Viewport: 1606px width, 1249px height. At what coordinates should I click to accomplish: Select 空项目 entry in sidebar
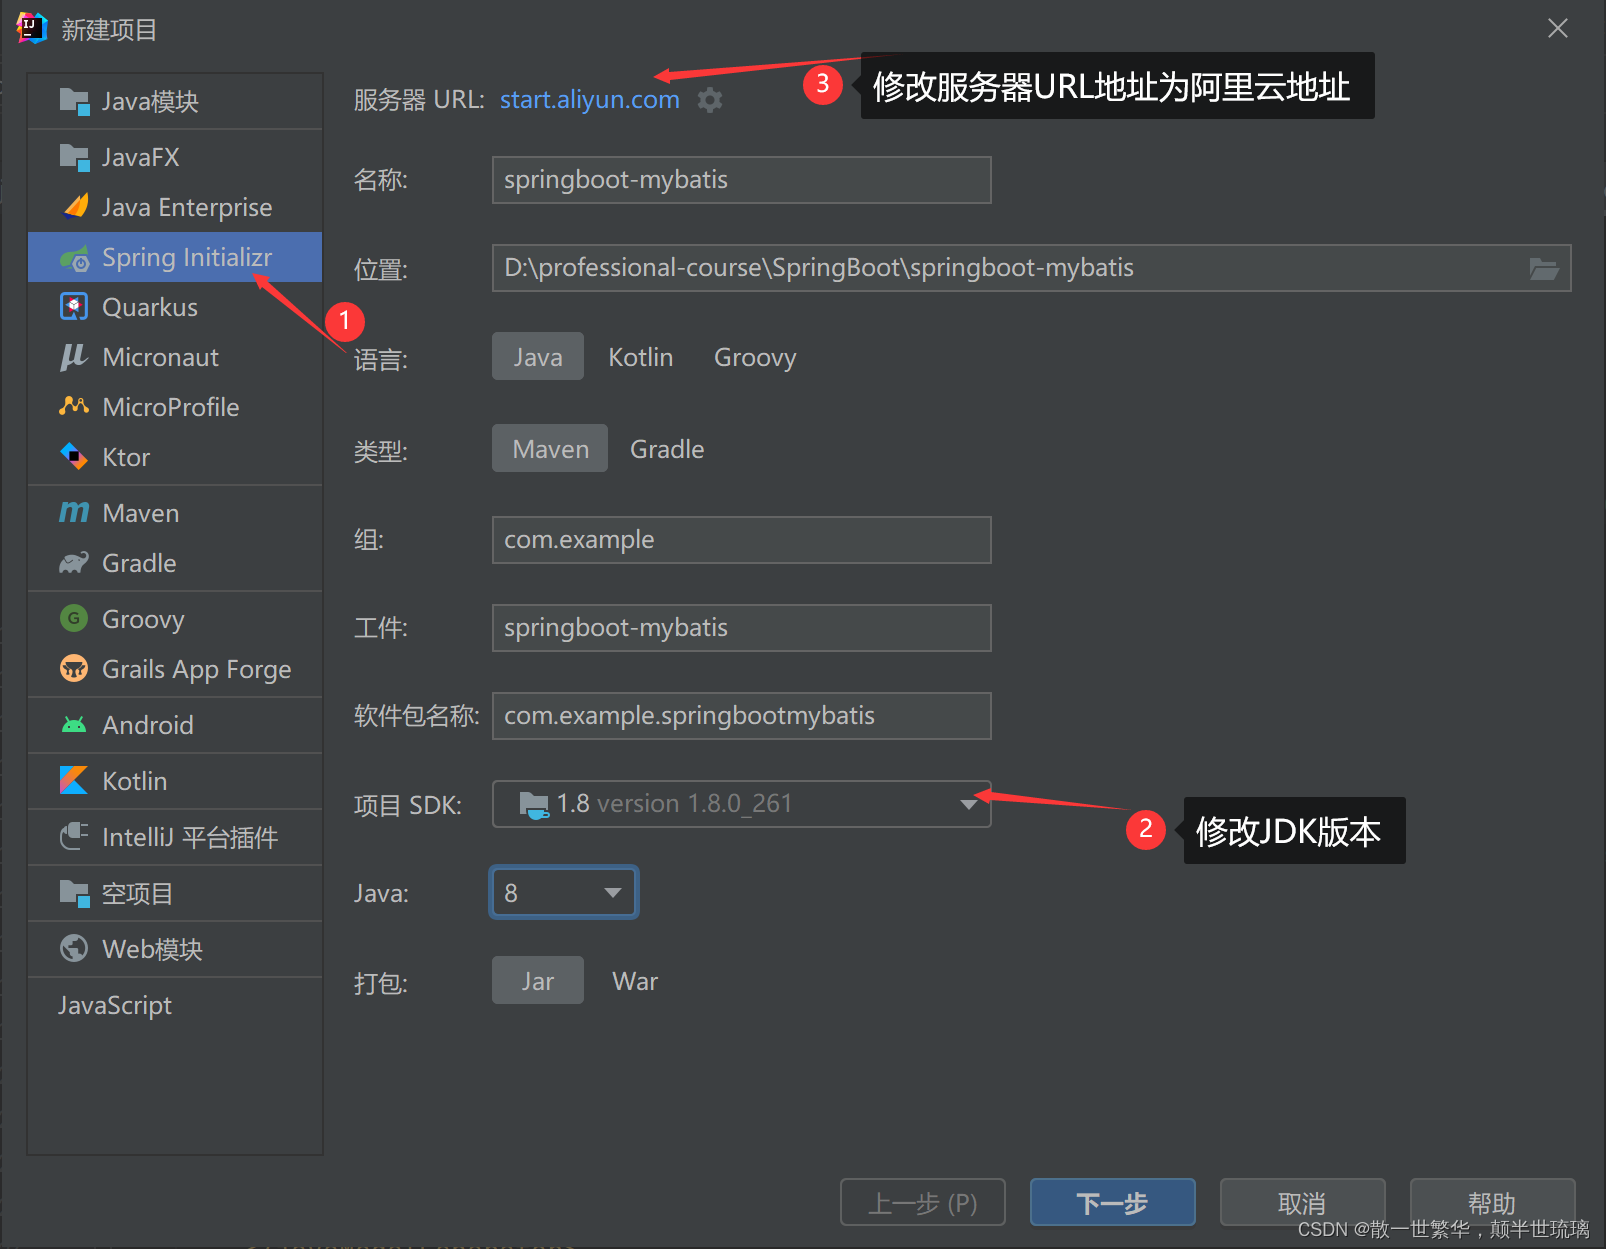175,893
